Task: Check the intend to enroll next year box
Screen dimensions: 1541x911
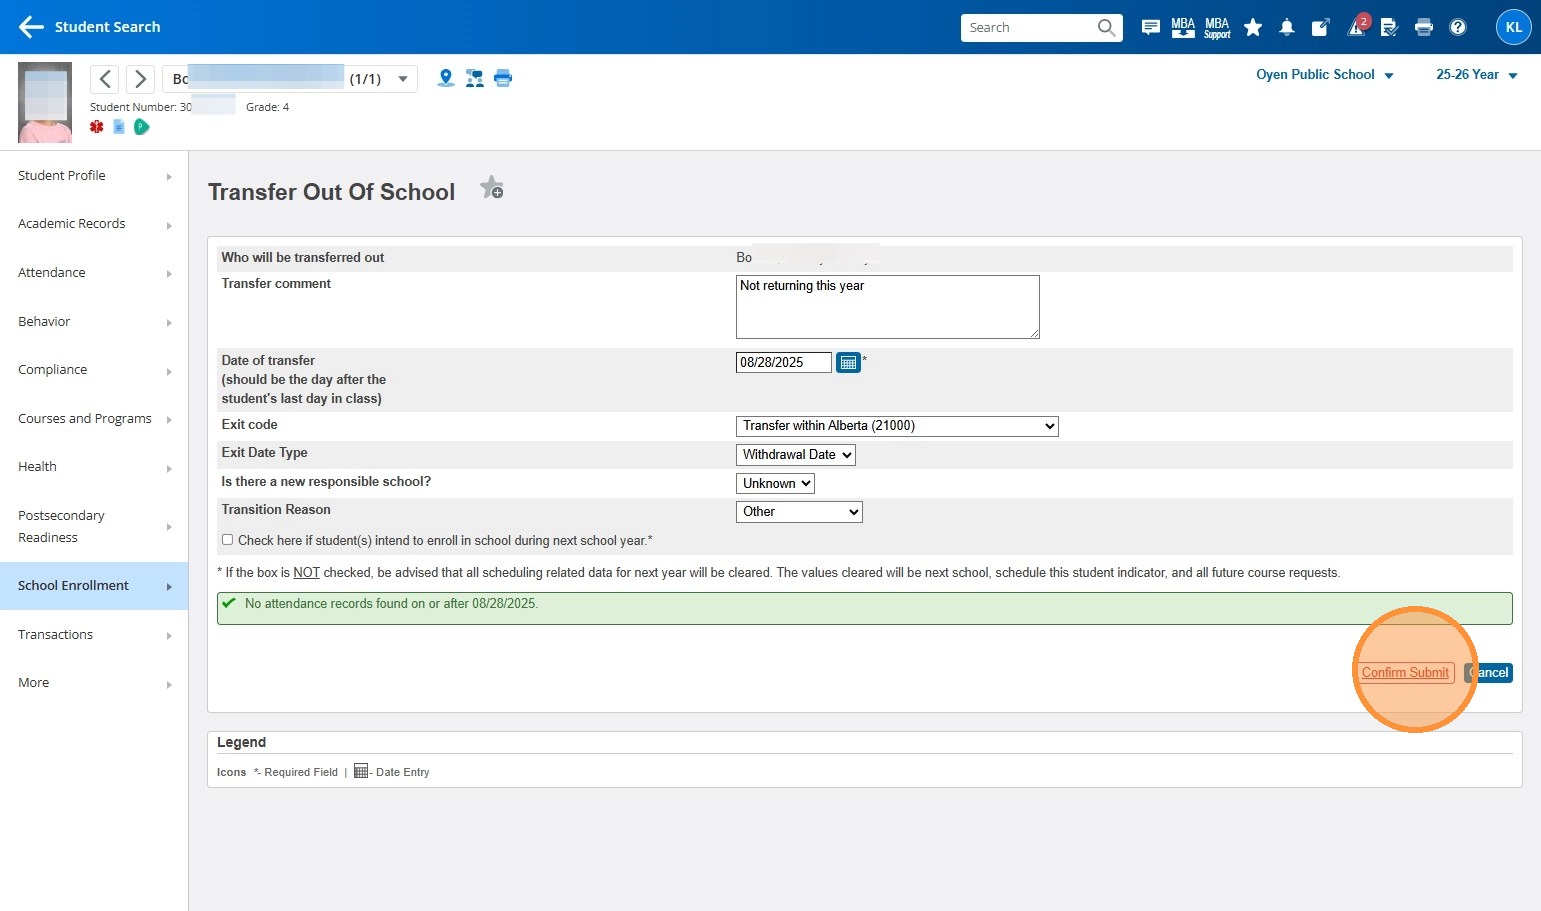Action: (x=228, y=540)
